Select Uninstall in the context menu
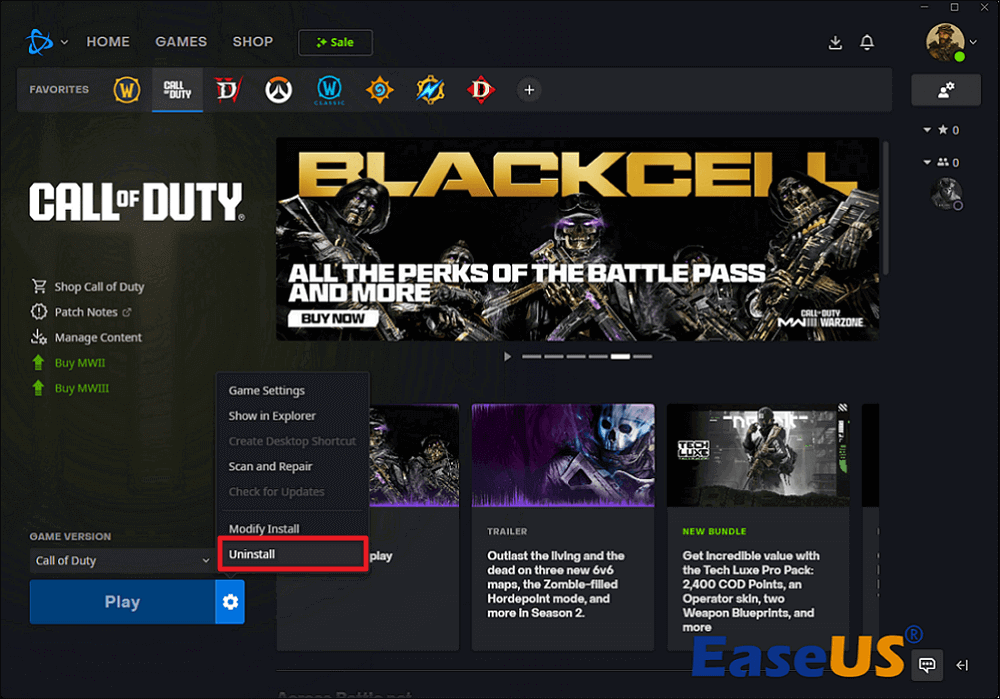Image resolution: width=1000 pixels, height=699 pixels. [292, 553]
